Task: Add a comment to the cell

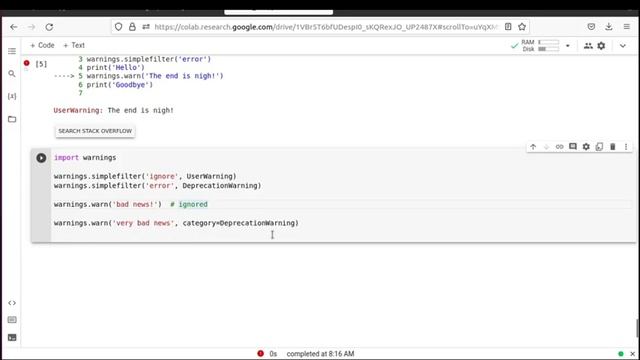Action: tap(573, 147)
